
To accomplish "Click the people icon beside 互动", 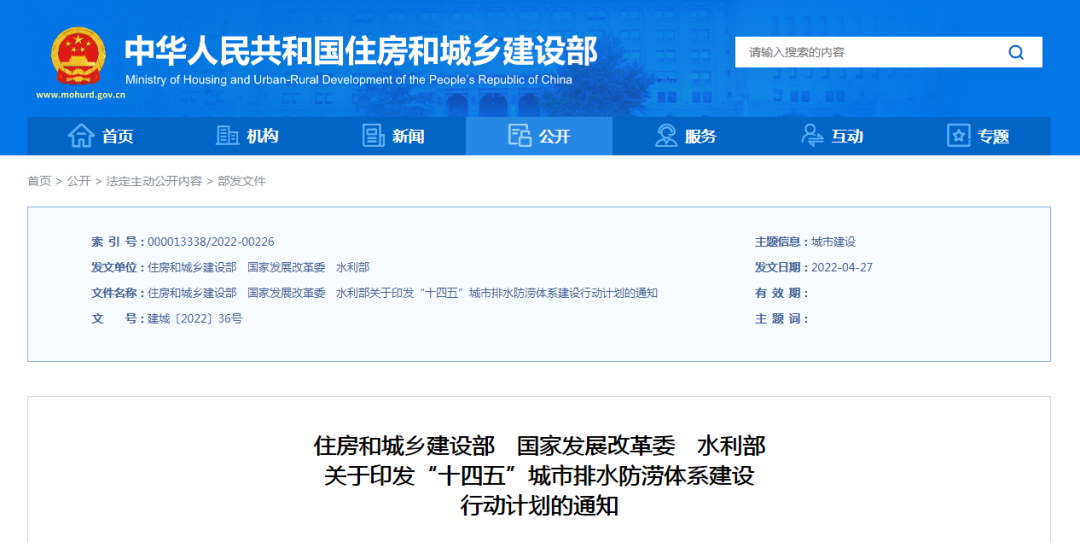I will point(812,136).
